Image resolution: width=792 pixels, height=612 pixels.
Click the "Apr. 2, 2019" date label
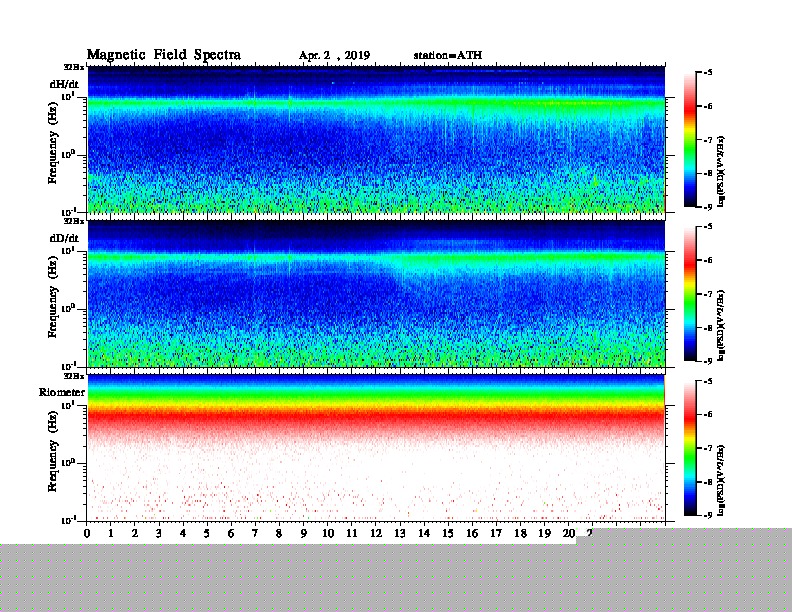pos(334,56)
